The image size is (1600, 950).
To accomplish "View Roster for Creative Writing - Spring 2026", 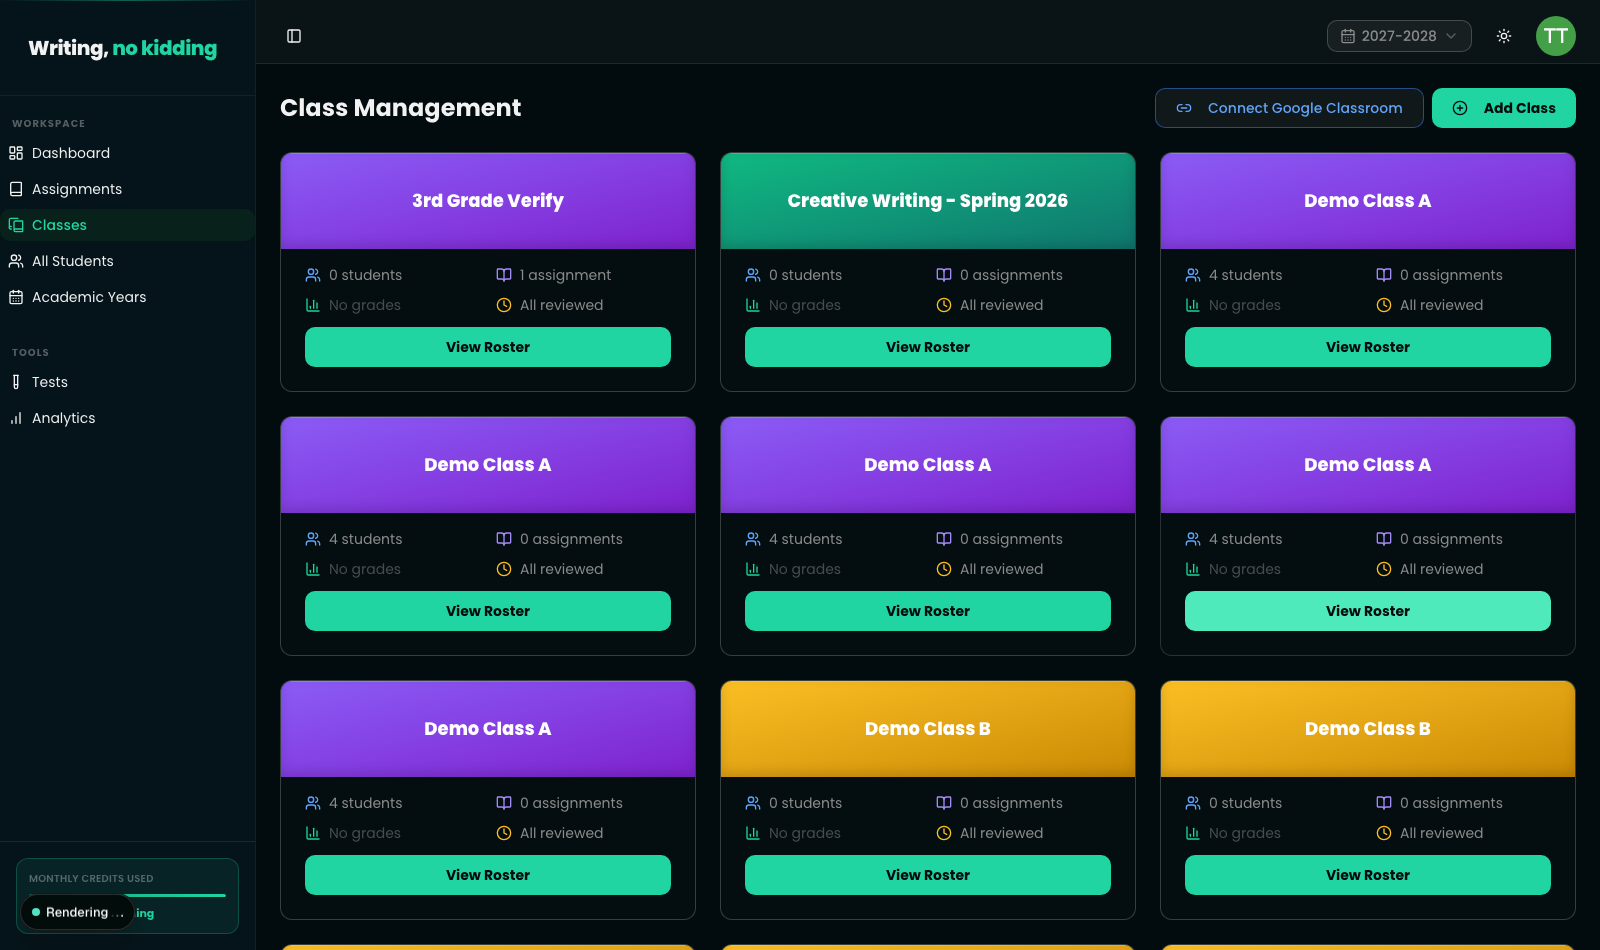I will click(x=928, y=347).
